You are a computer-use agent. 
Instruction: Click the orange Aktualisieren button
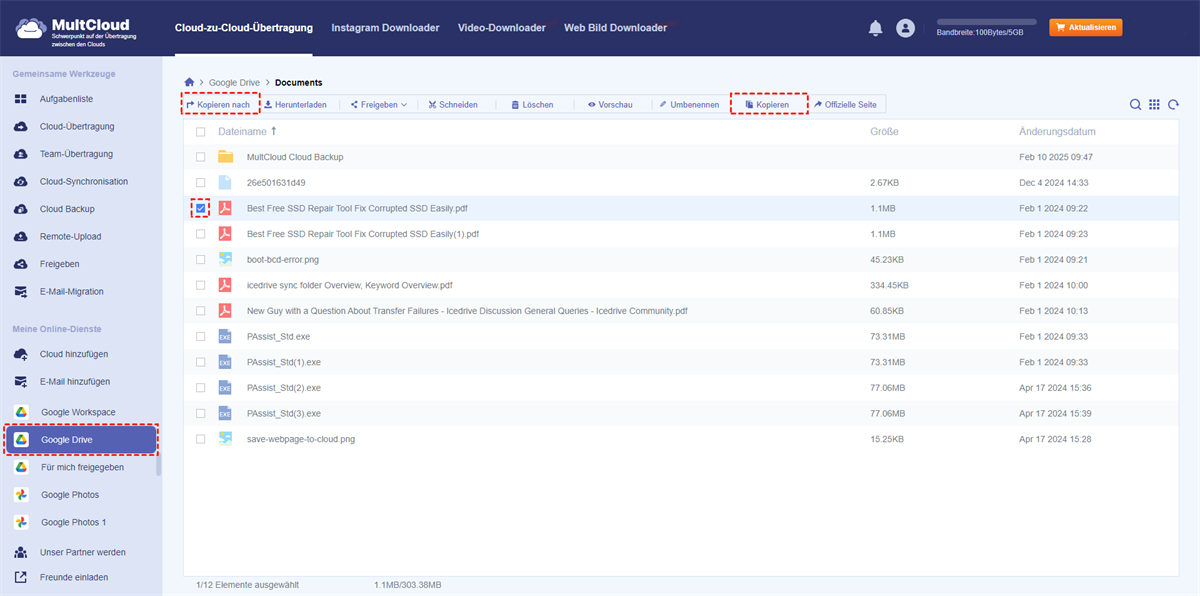[x=1085, y=28]
